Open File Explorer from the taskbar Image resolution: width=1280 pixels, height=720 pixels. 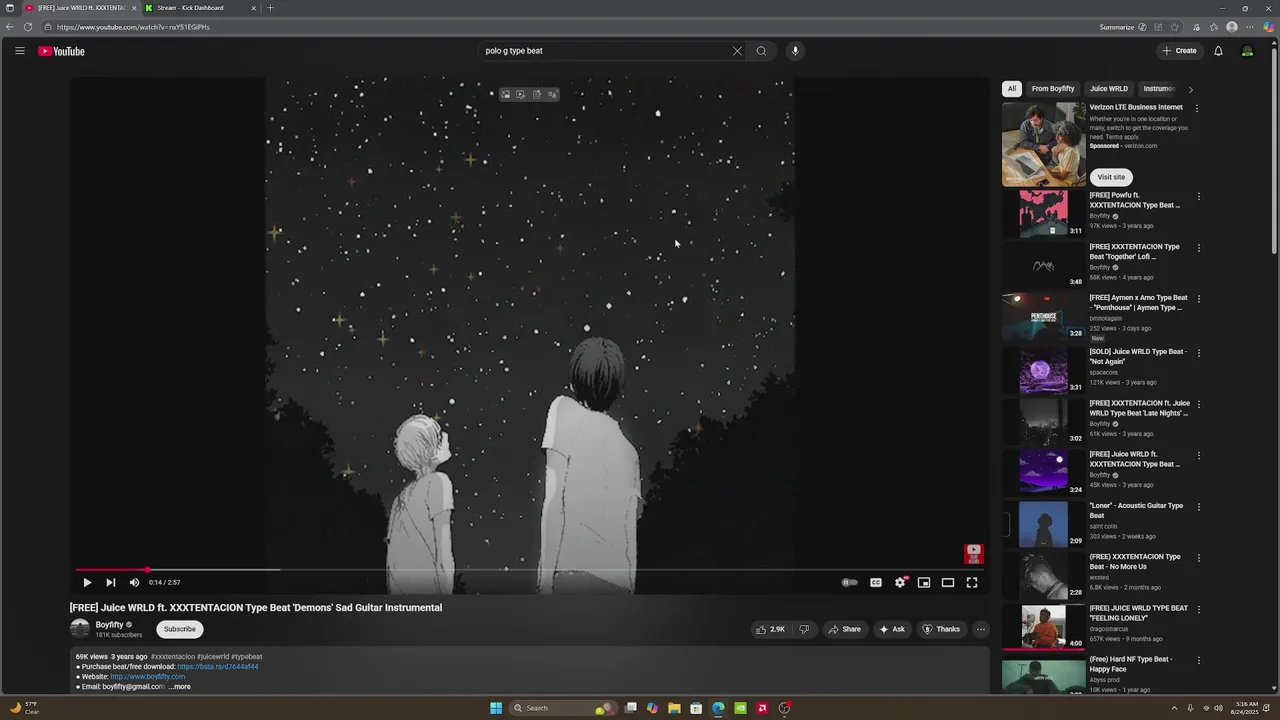(x=674, y=708)
